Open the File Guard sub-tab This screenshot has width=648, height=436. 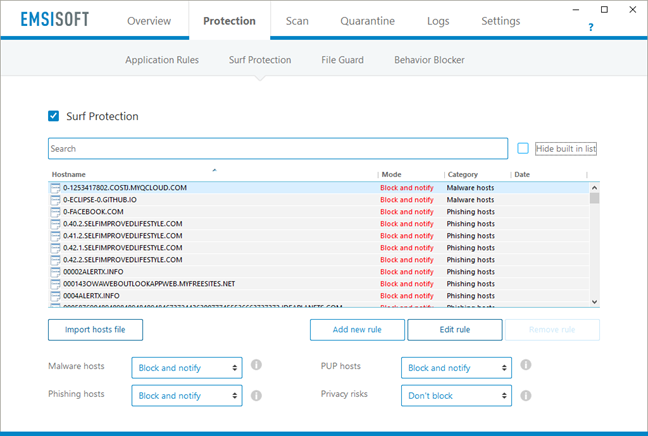pos(342,60)
